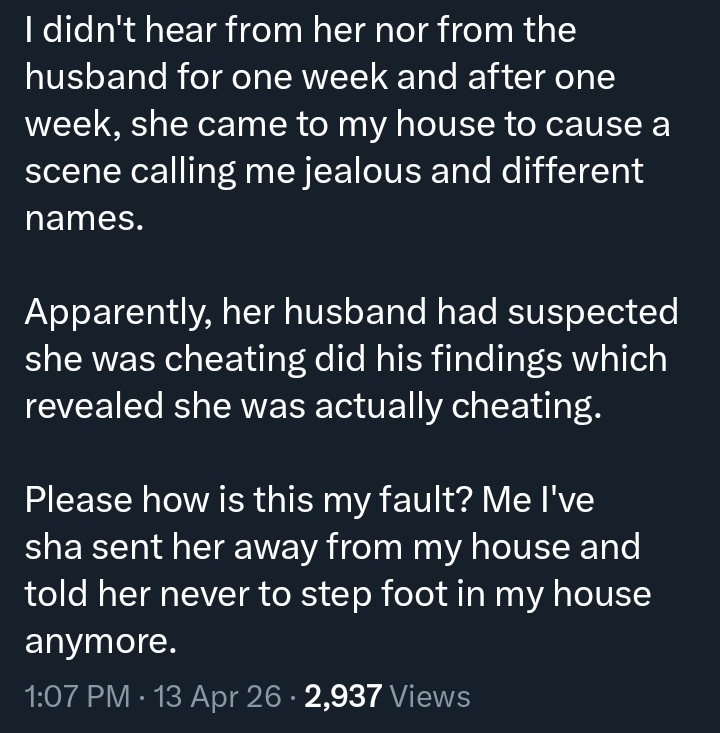
Task: Tap the paragraph starting "Please how is"
Action: 340,572
